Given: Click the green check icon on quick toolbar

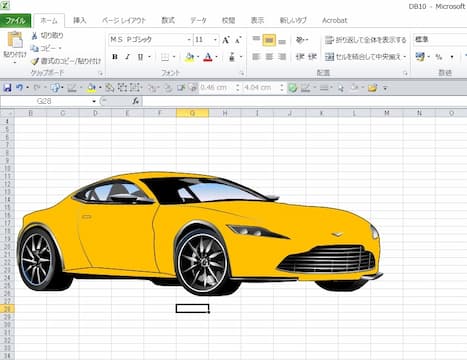Looking at the screenshot, I should [x=292, y=88].
